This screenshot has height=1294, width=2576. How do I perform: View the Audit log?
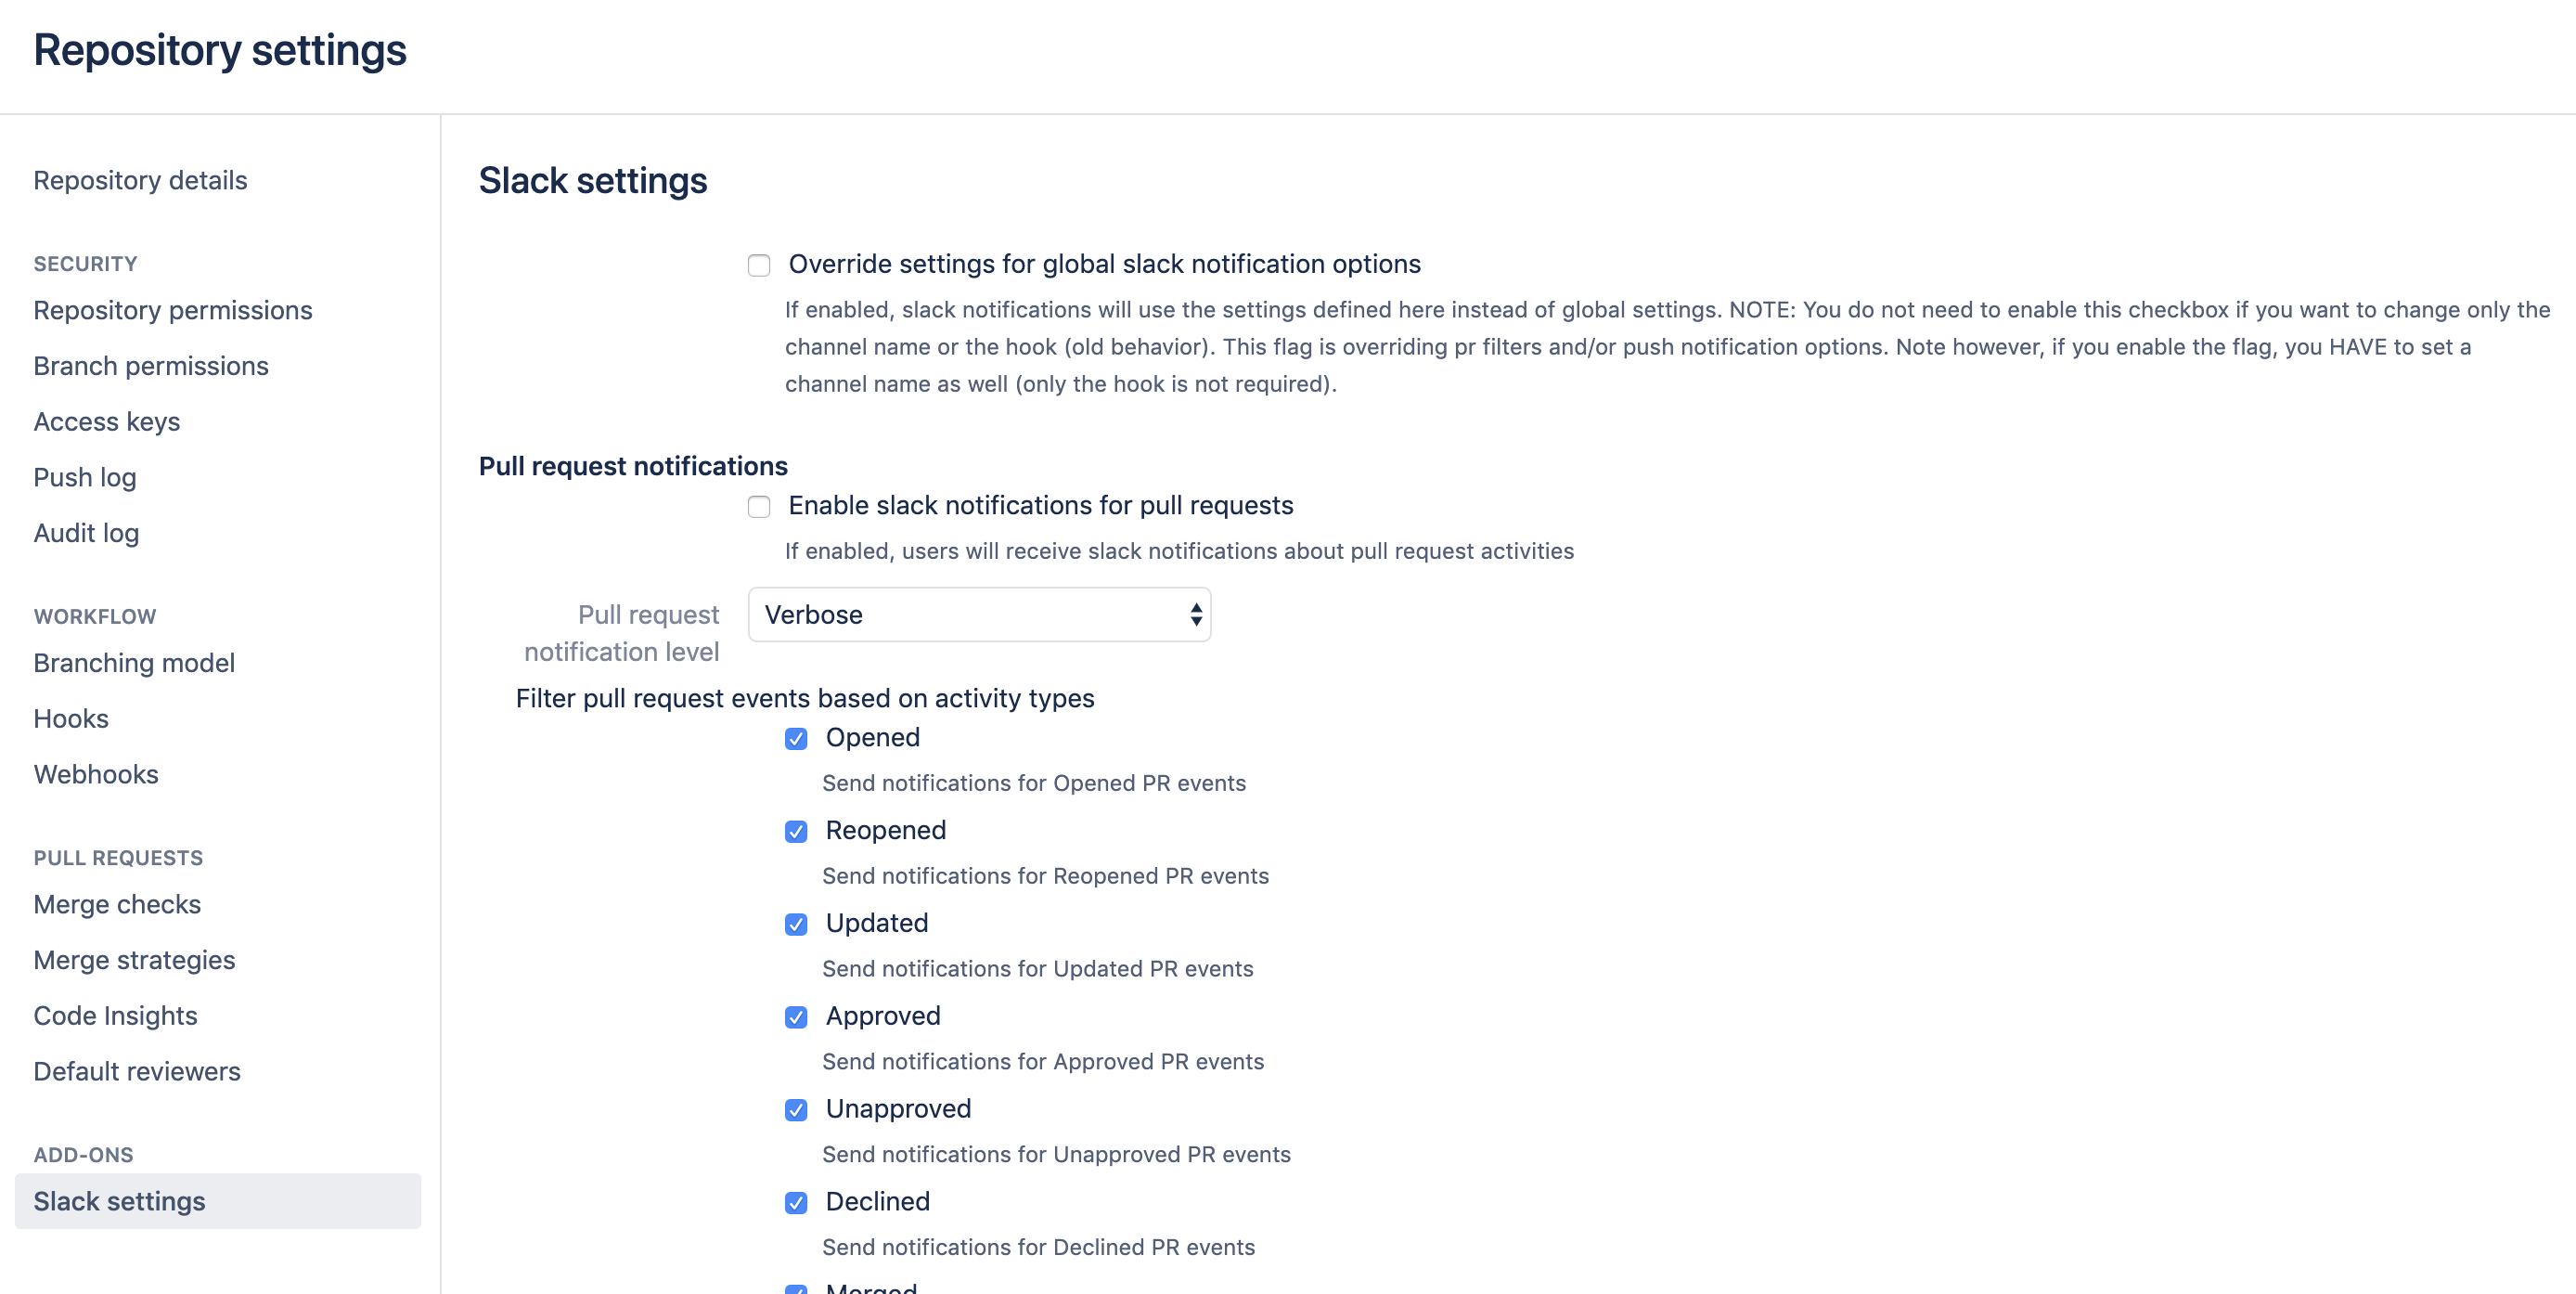(86, 533)
